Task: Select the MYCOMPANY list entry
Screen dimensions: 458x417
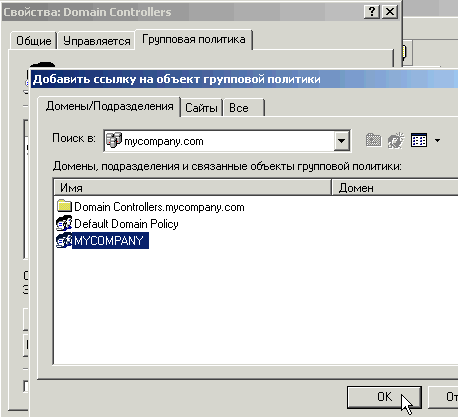Action: (x=109, y=241)
